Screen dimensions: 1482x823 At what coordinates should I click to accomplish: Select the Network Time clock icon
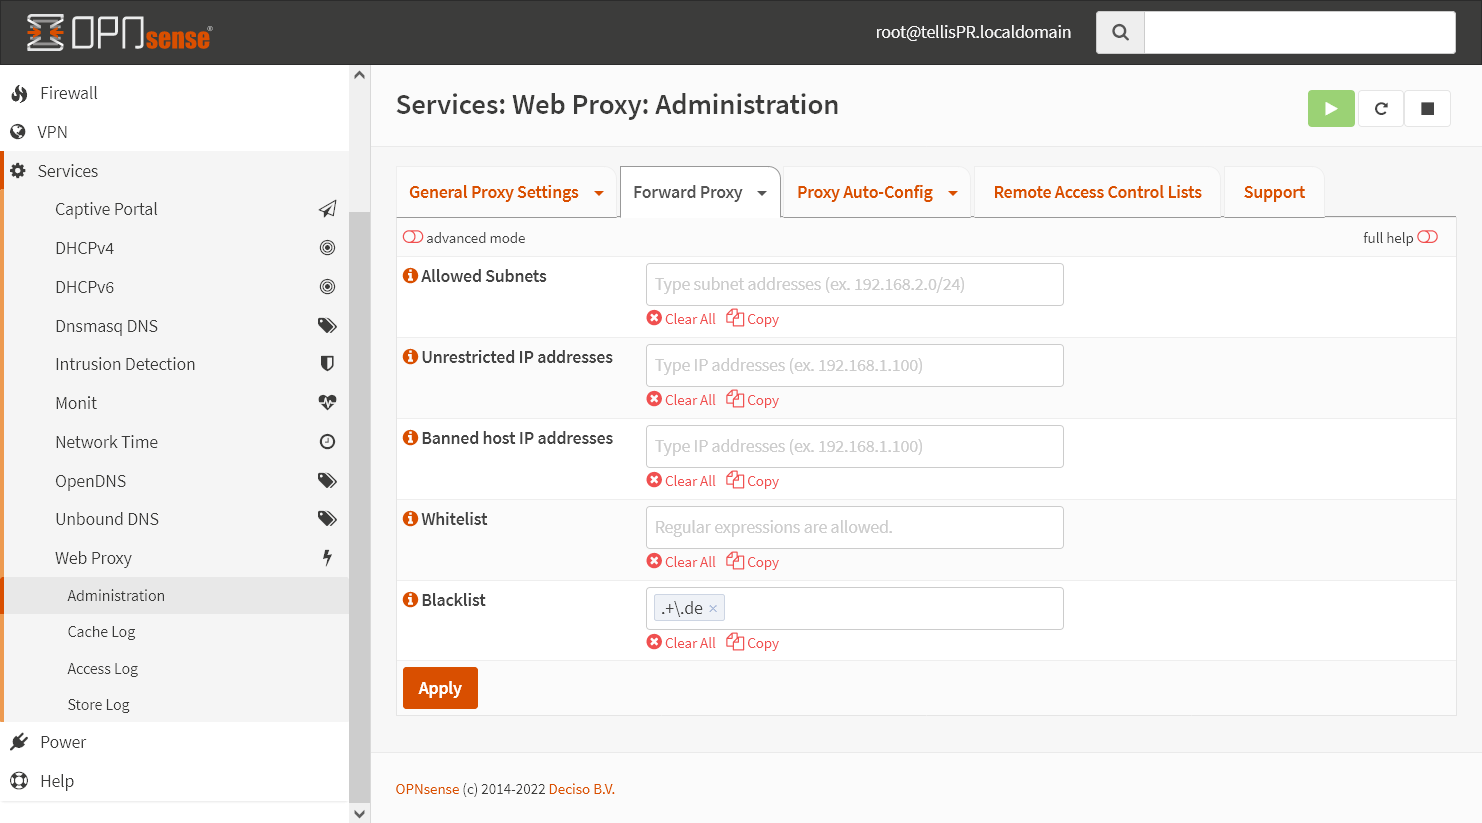pos(327,441)
